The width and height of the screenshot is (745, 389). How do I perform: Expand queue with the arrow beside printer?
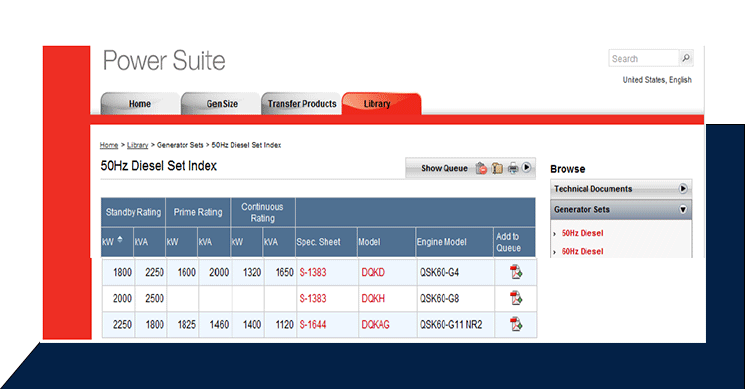526,167
